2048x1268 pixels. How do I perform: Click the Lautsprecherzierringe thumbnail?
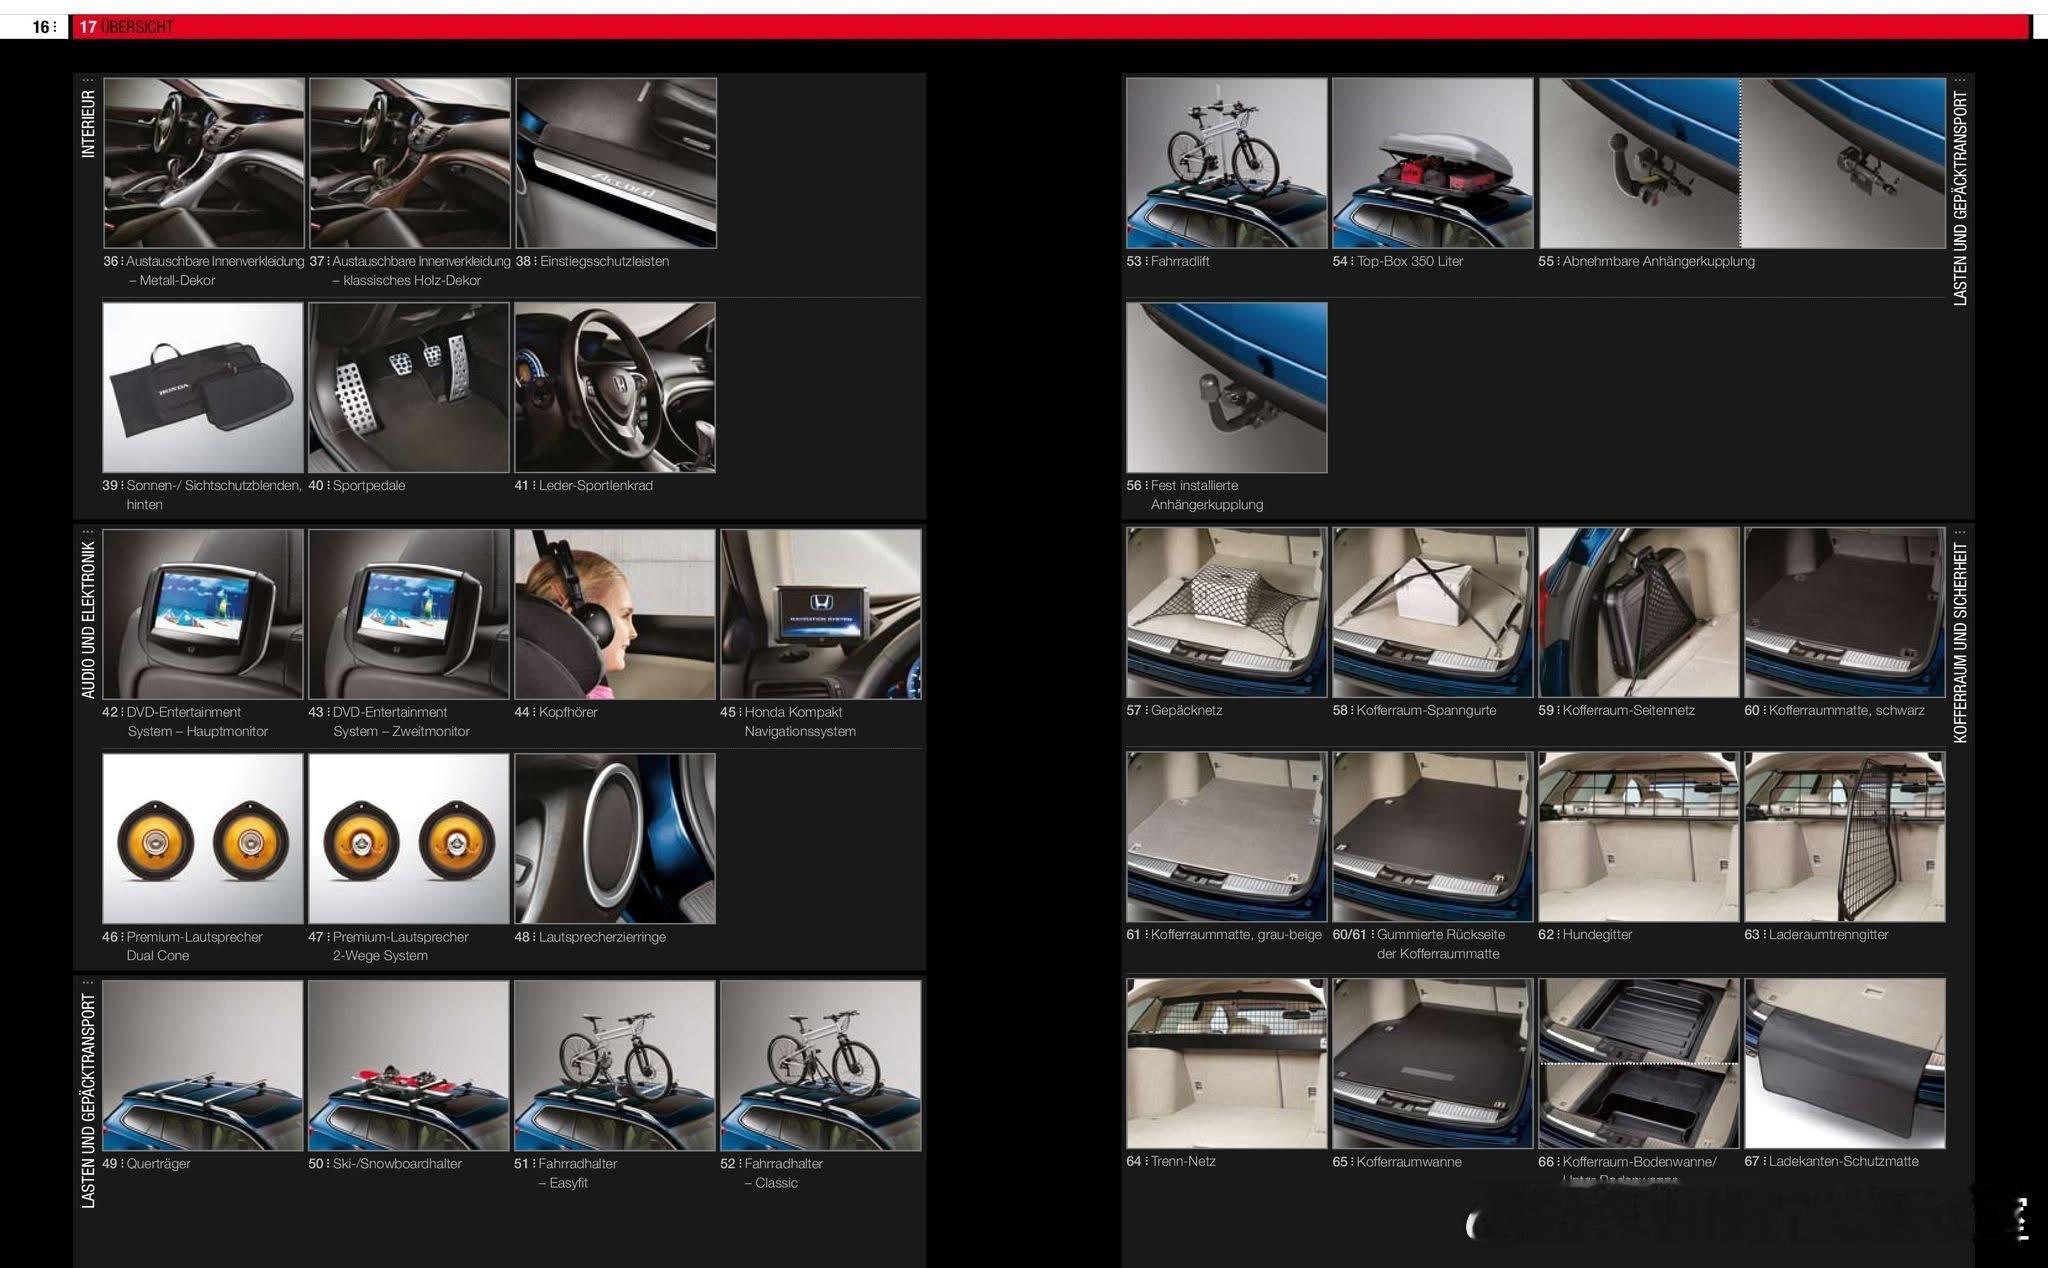coord(615,839)
